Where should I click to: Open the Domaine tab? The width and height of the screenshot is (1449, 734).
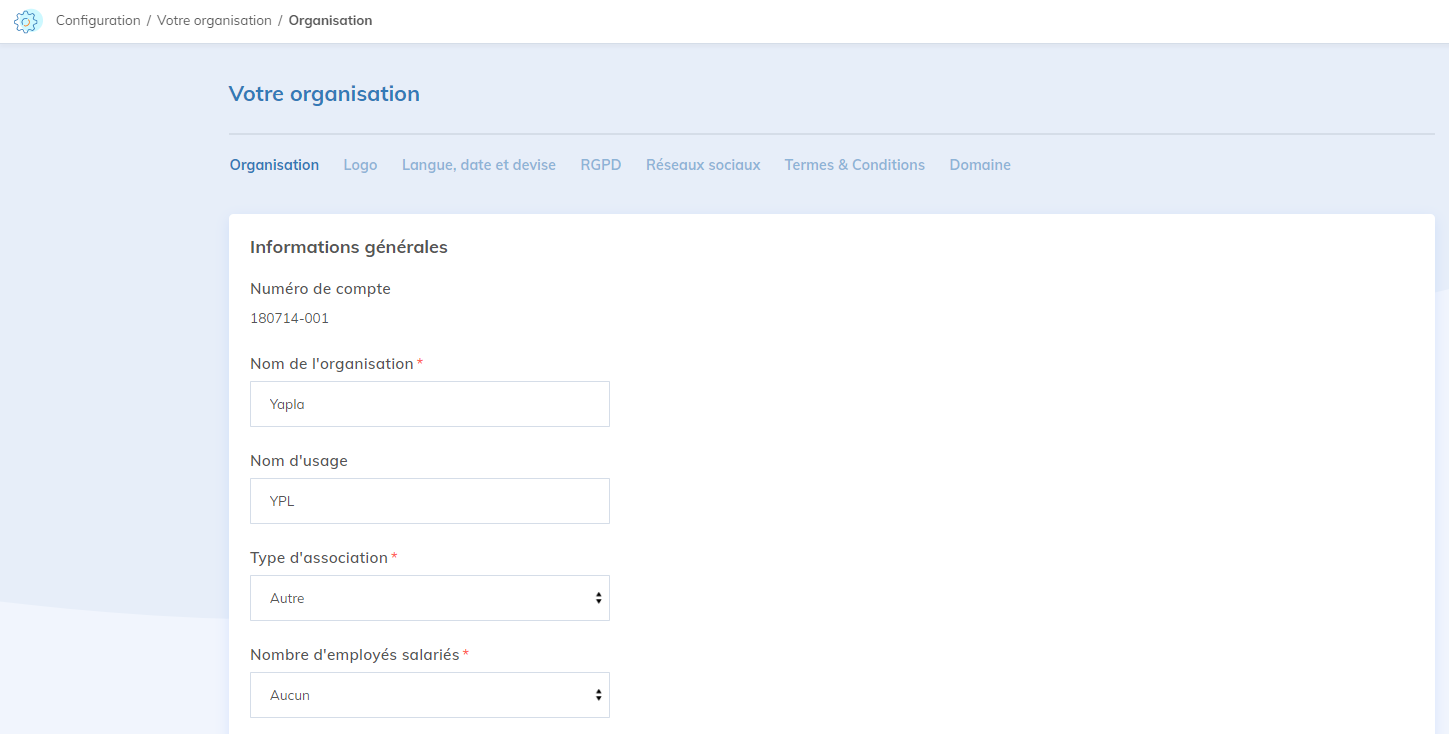tap(979, 165)
